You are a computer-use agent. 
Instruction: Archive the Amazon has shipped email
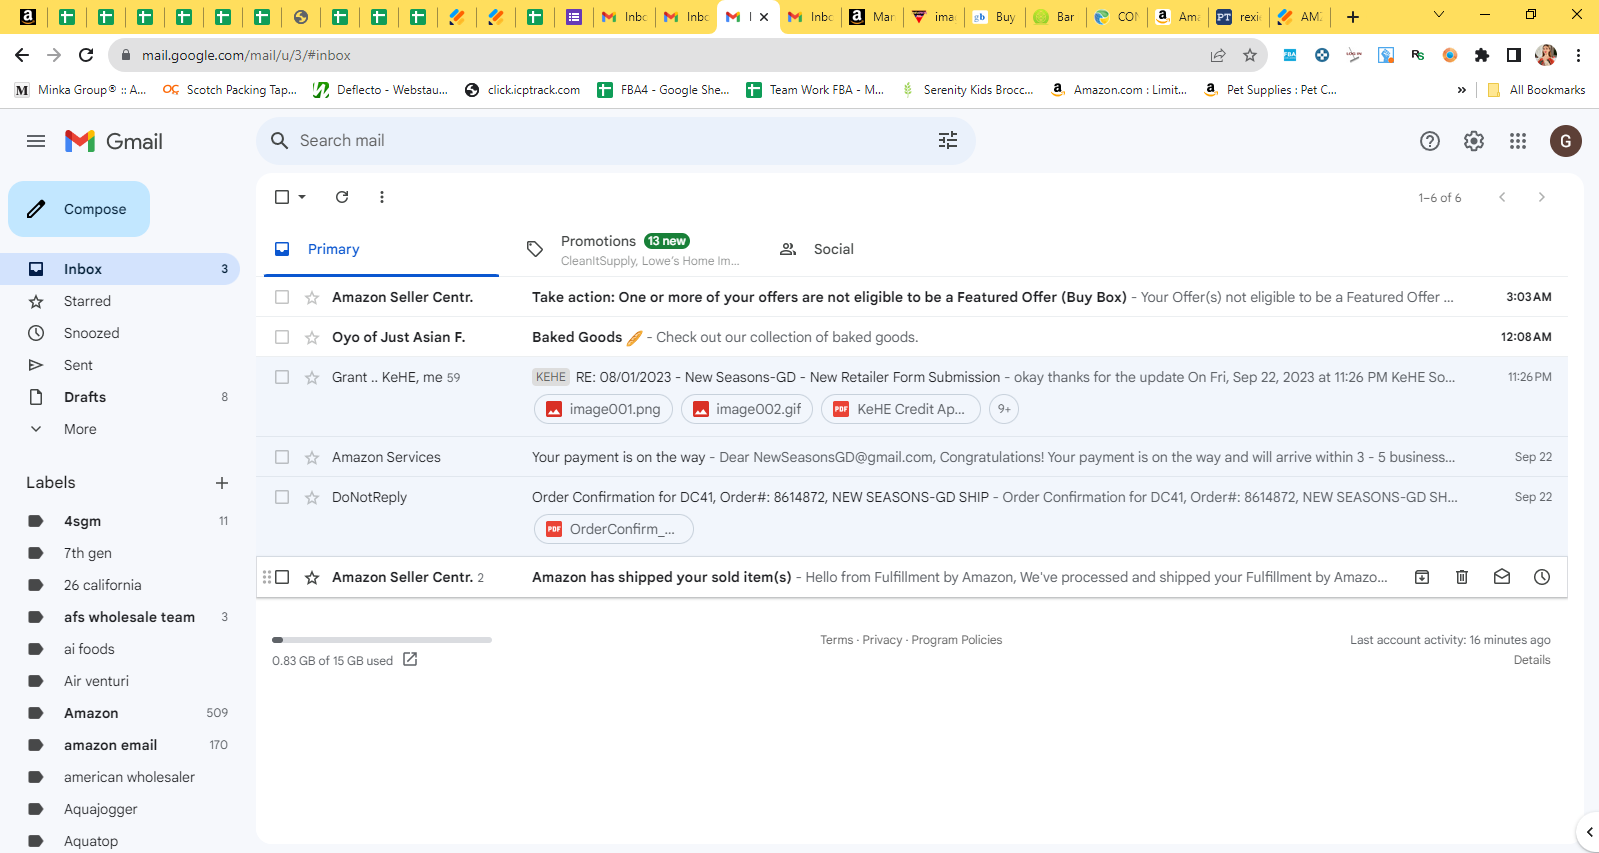coord(1422,577)
